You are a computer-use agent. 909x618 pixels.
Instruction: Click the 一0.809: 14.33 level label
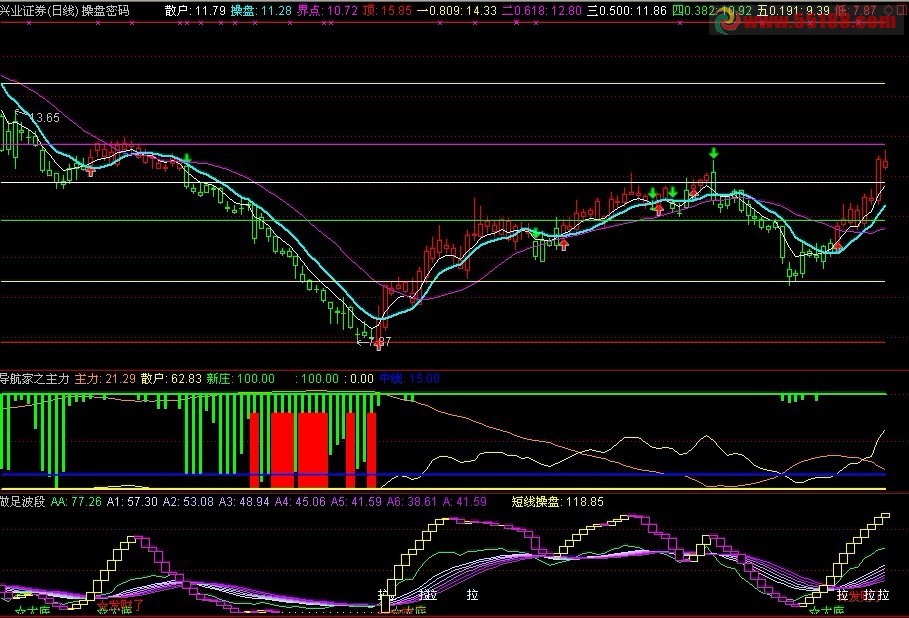(x=457, y=10)
